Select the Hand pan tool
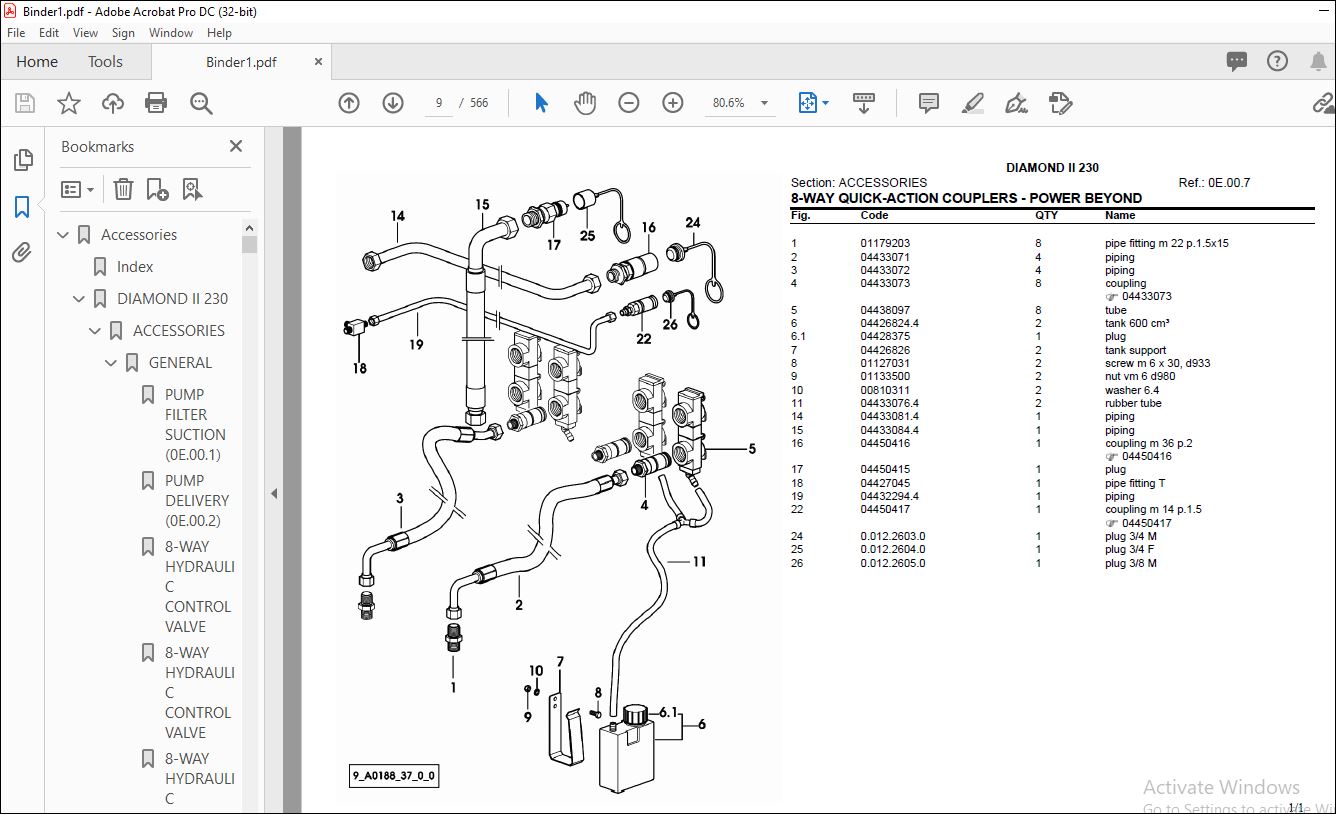 pos(585,103)
